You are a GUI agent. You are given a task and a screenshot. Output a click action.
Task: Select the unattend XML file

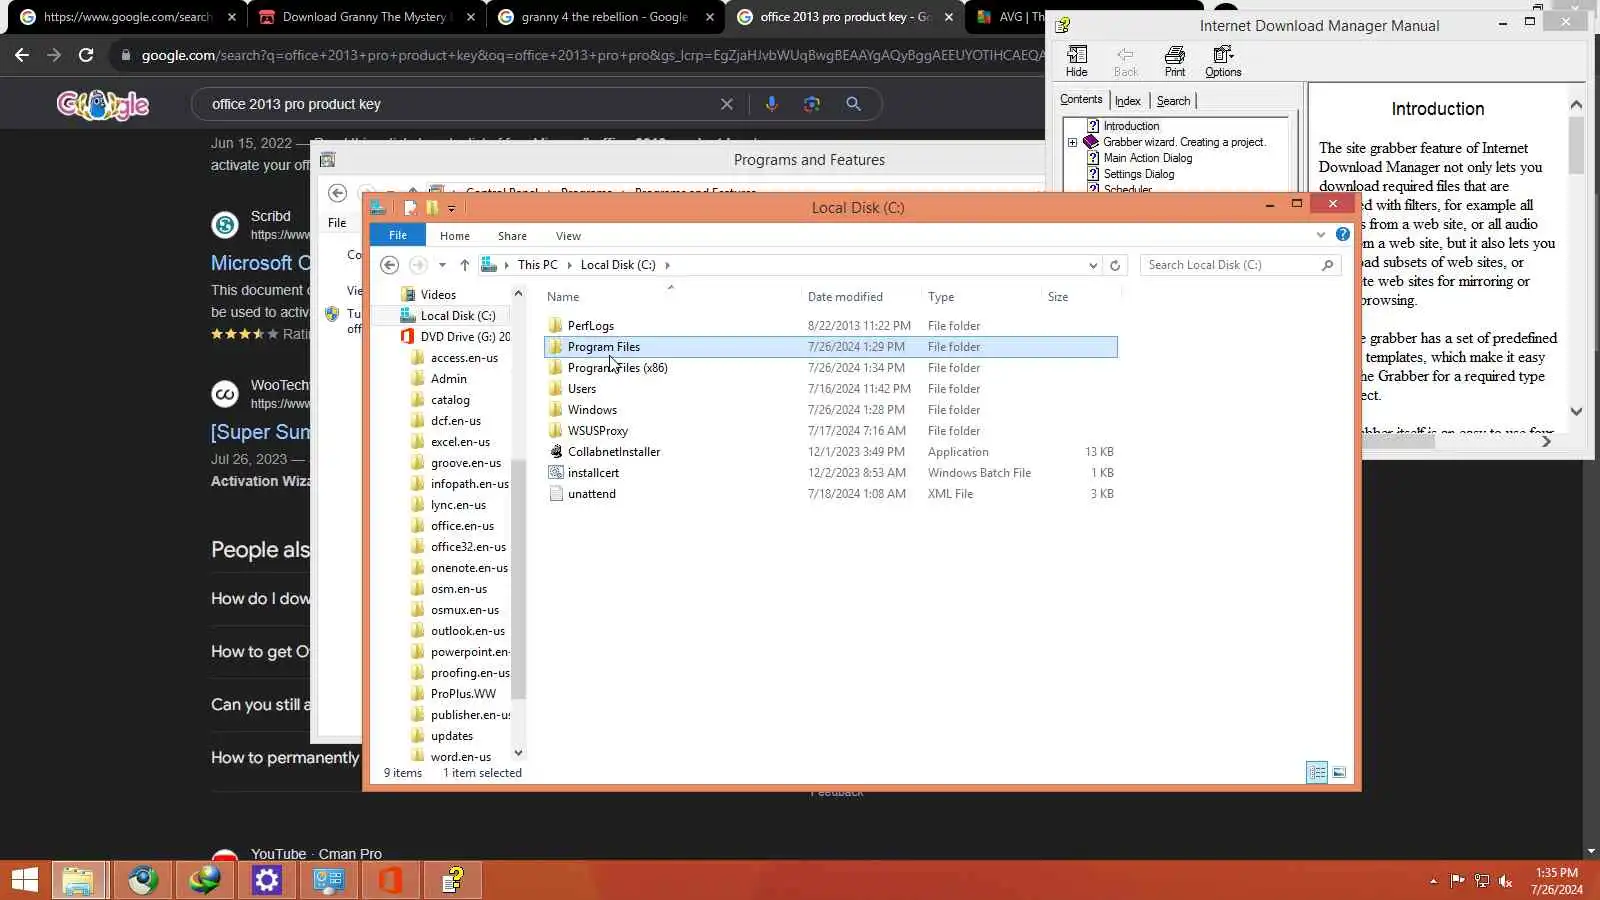tap(591, 494)
